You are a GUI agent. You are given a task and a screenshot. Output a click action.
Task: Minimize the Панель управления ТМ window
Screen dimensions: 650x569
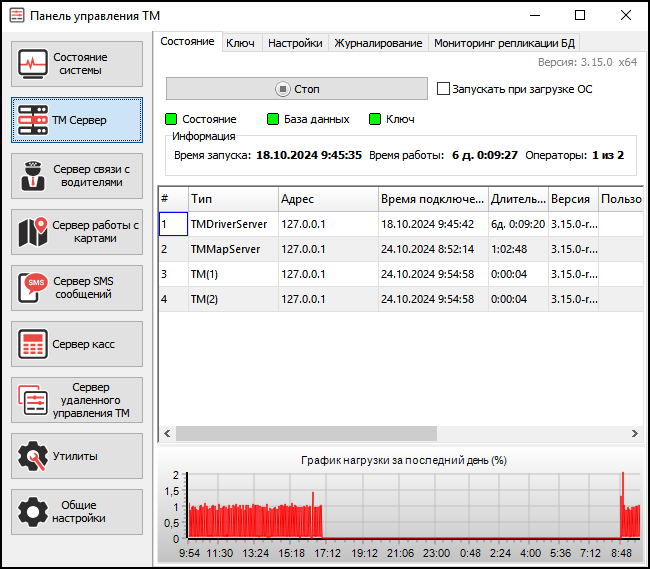coord(535,16)
